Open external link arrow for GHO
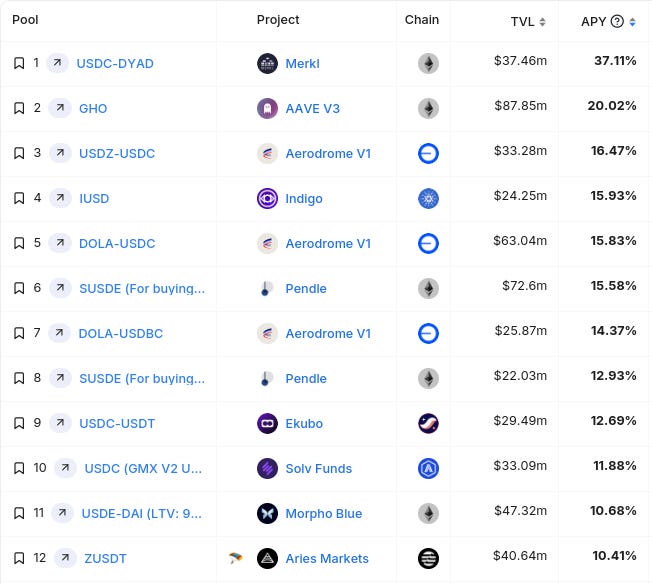Viewport: 652px width, 584px height. click(60, 108)
